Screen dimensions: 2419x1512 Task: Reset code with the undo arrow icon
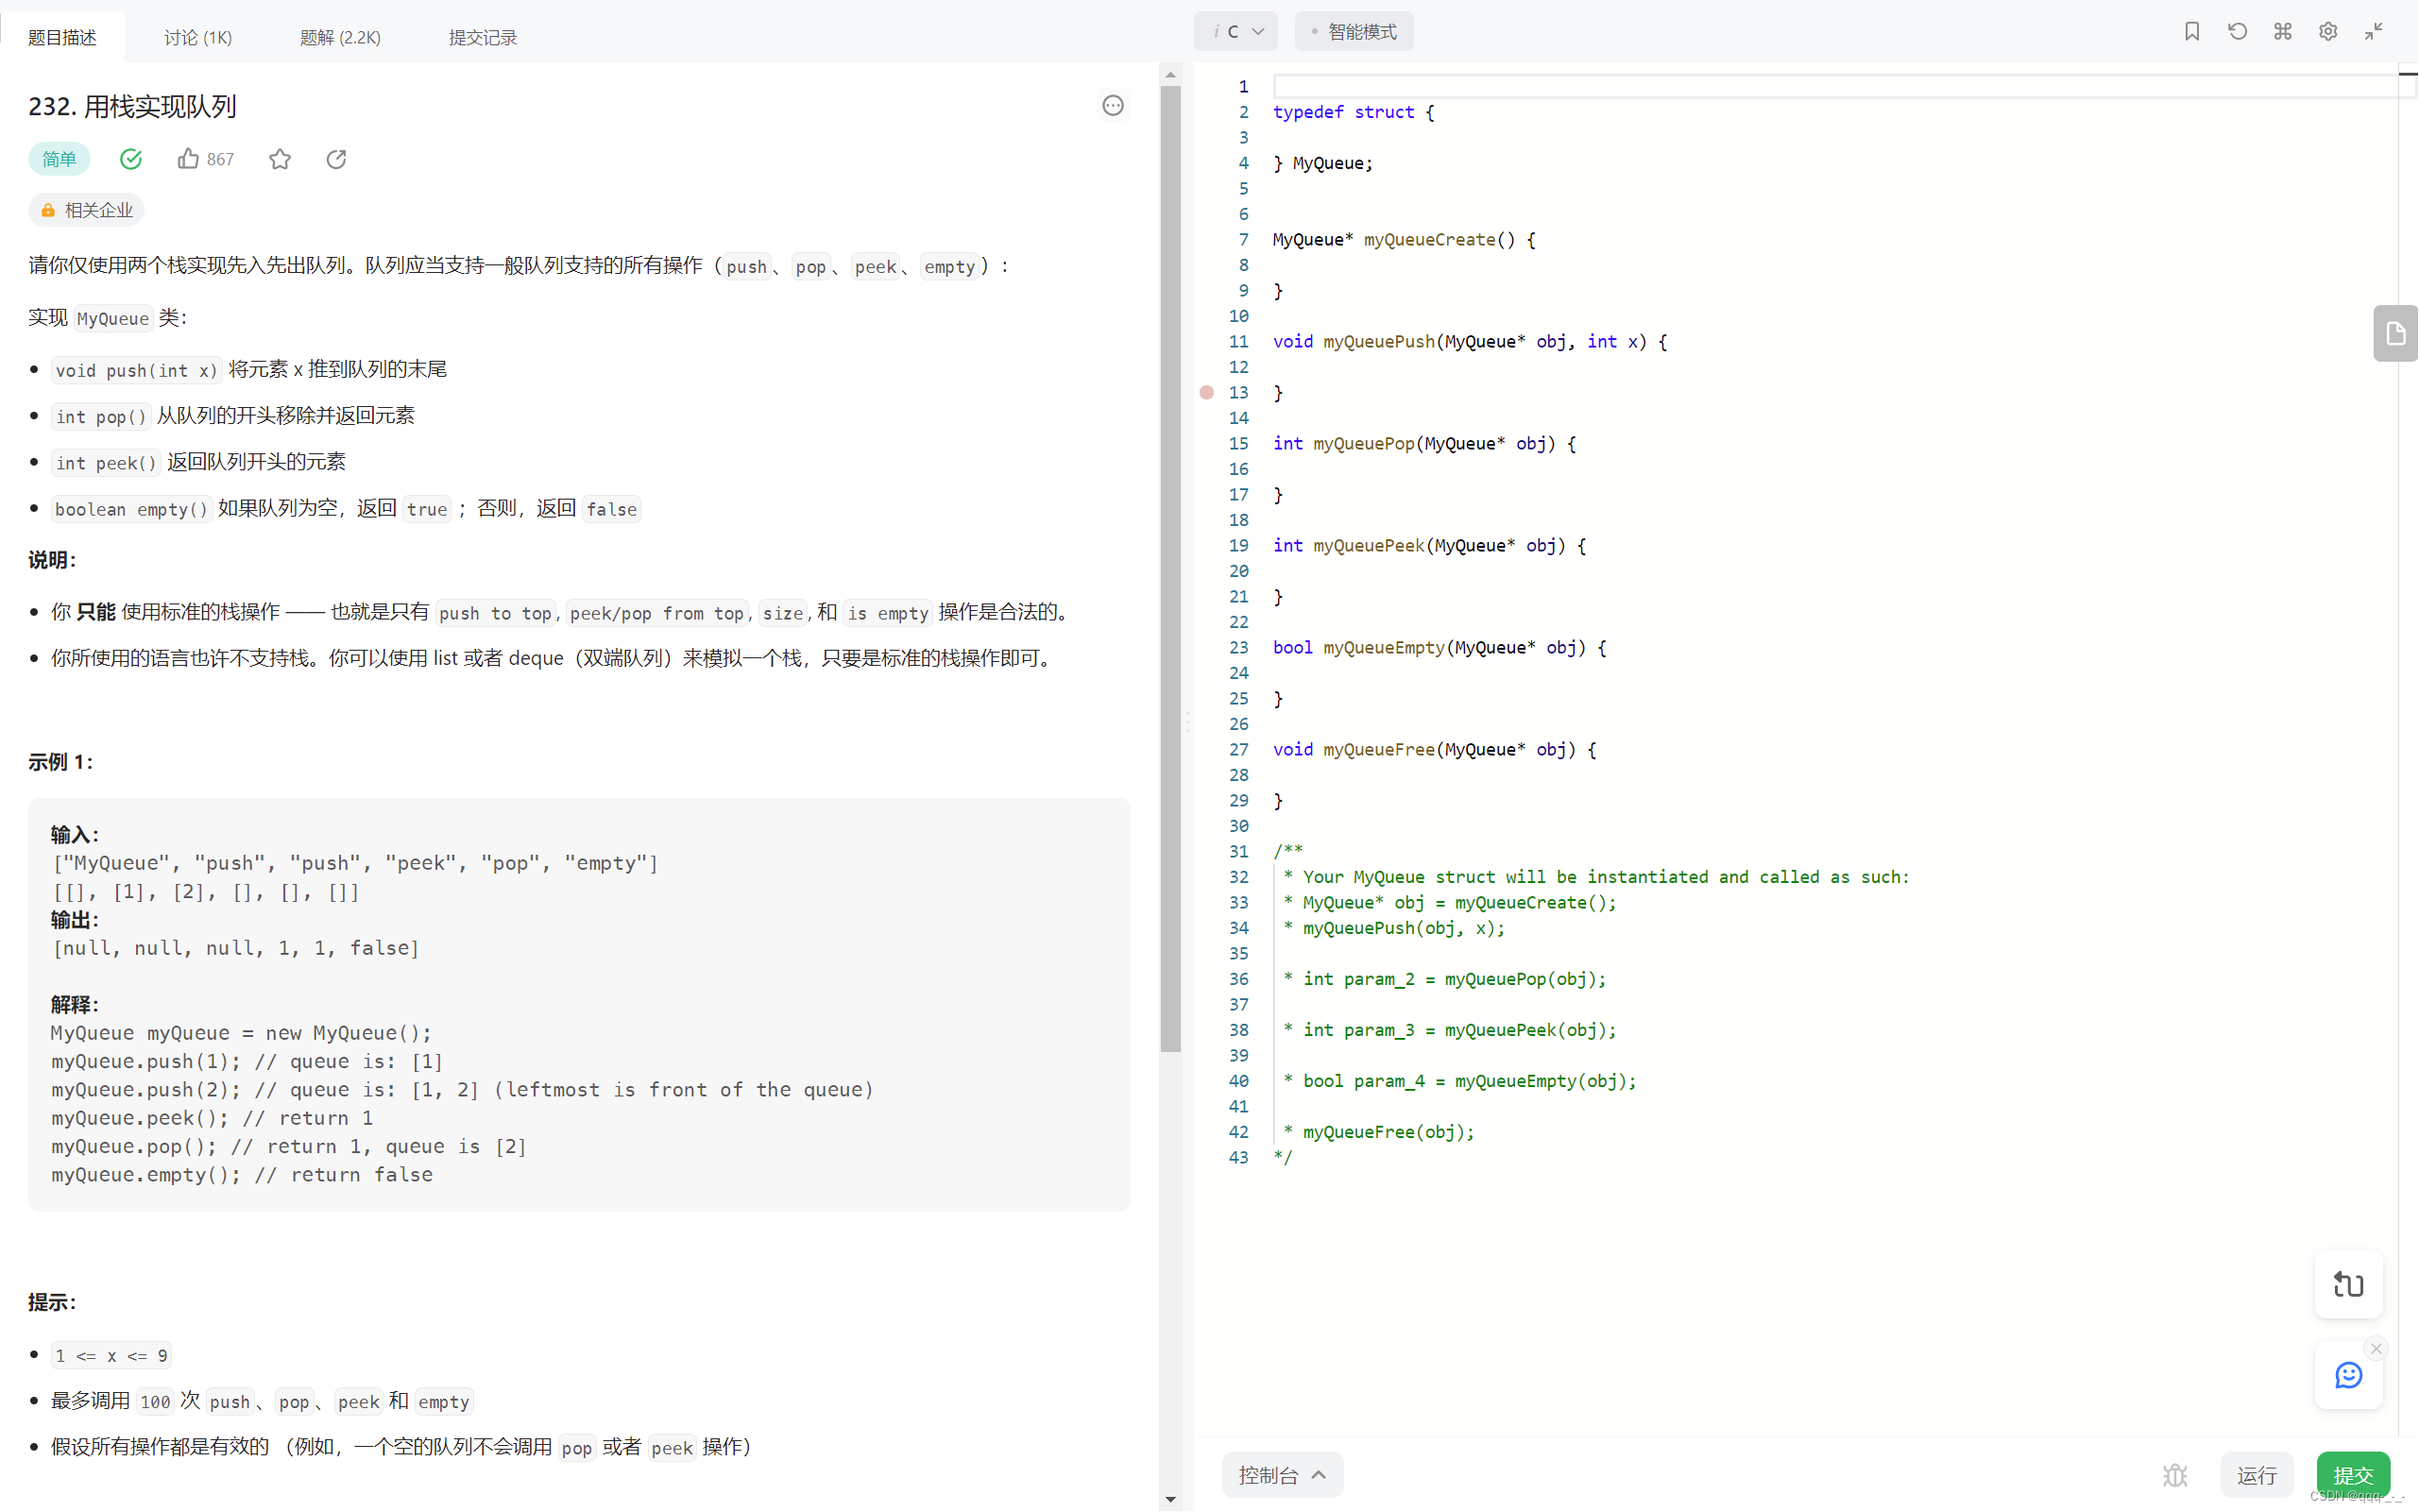tap(2237, 32)
